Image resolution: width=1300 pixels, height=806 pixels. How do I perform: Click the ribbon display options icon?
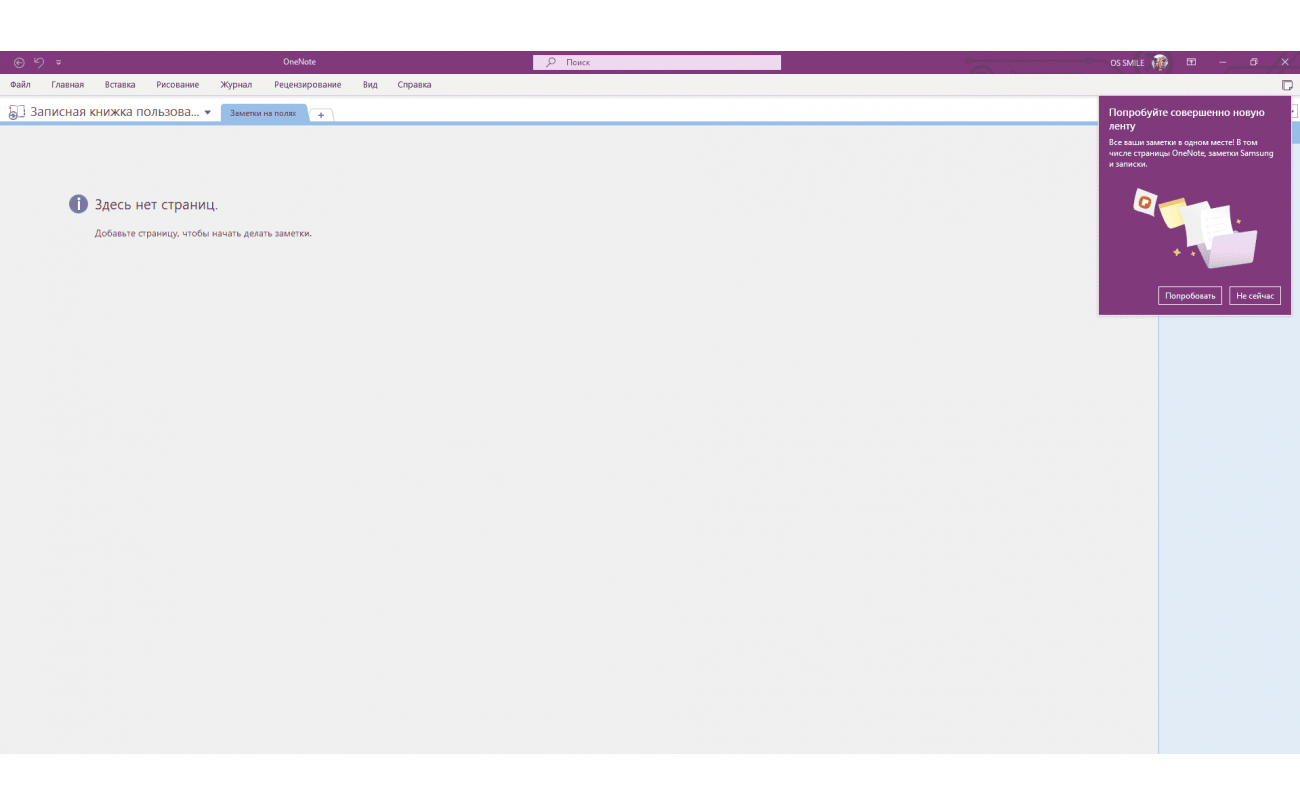(1191, 62)
